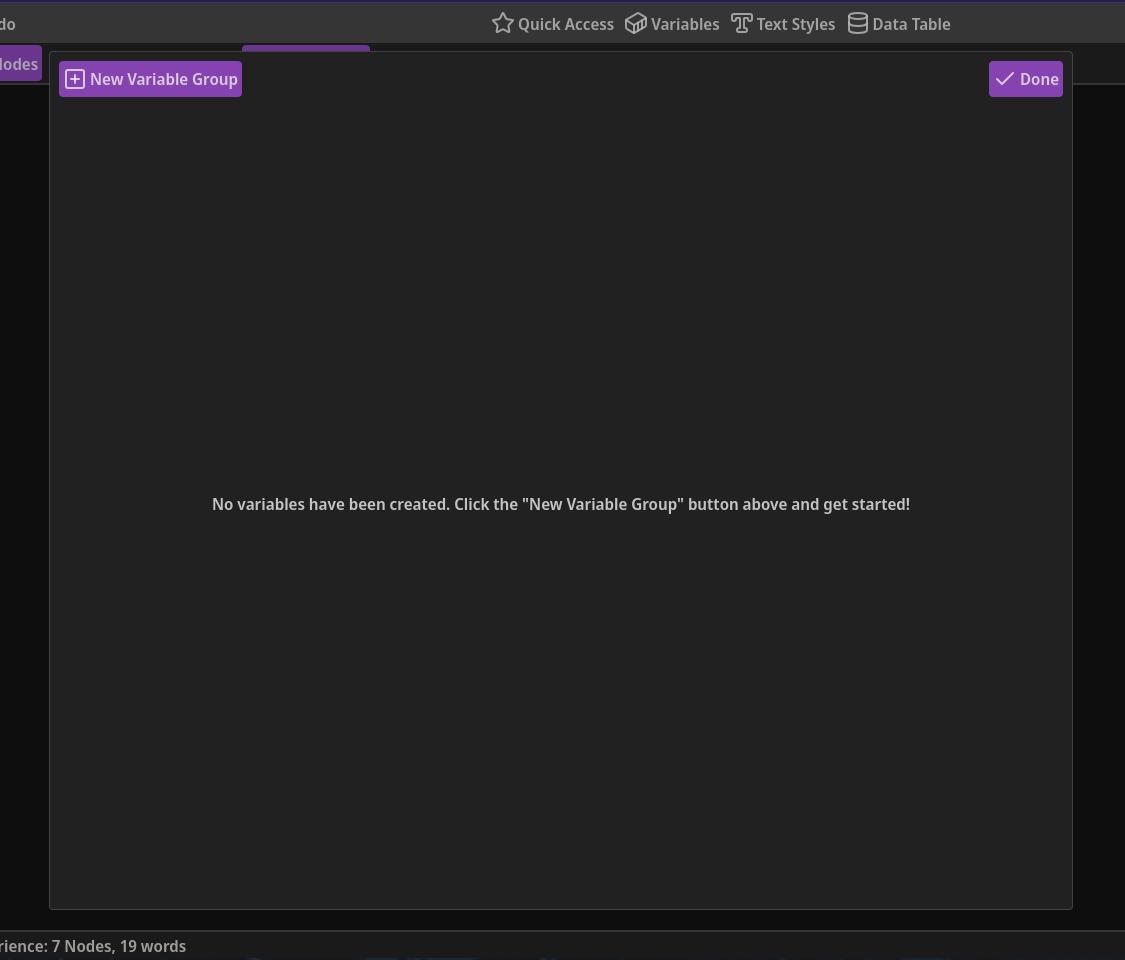Click the Data Table database icon
The width and height of the screenshot is (1125, 960).
click(858, 24)
